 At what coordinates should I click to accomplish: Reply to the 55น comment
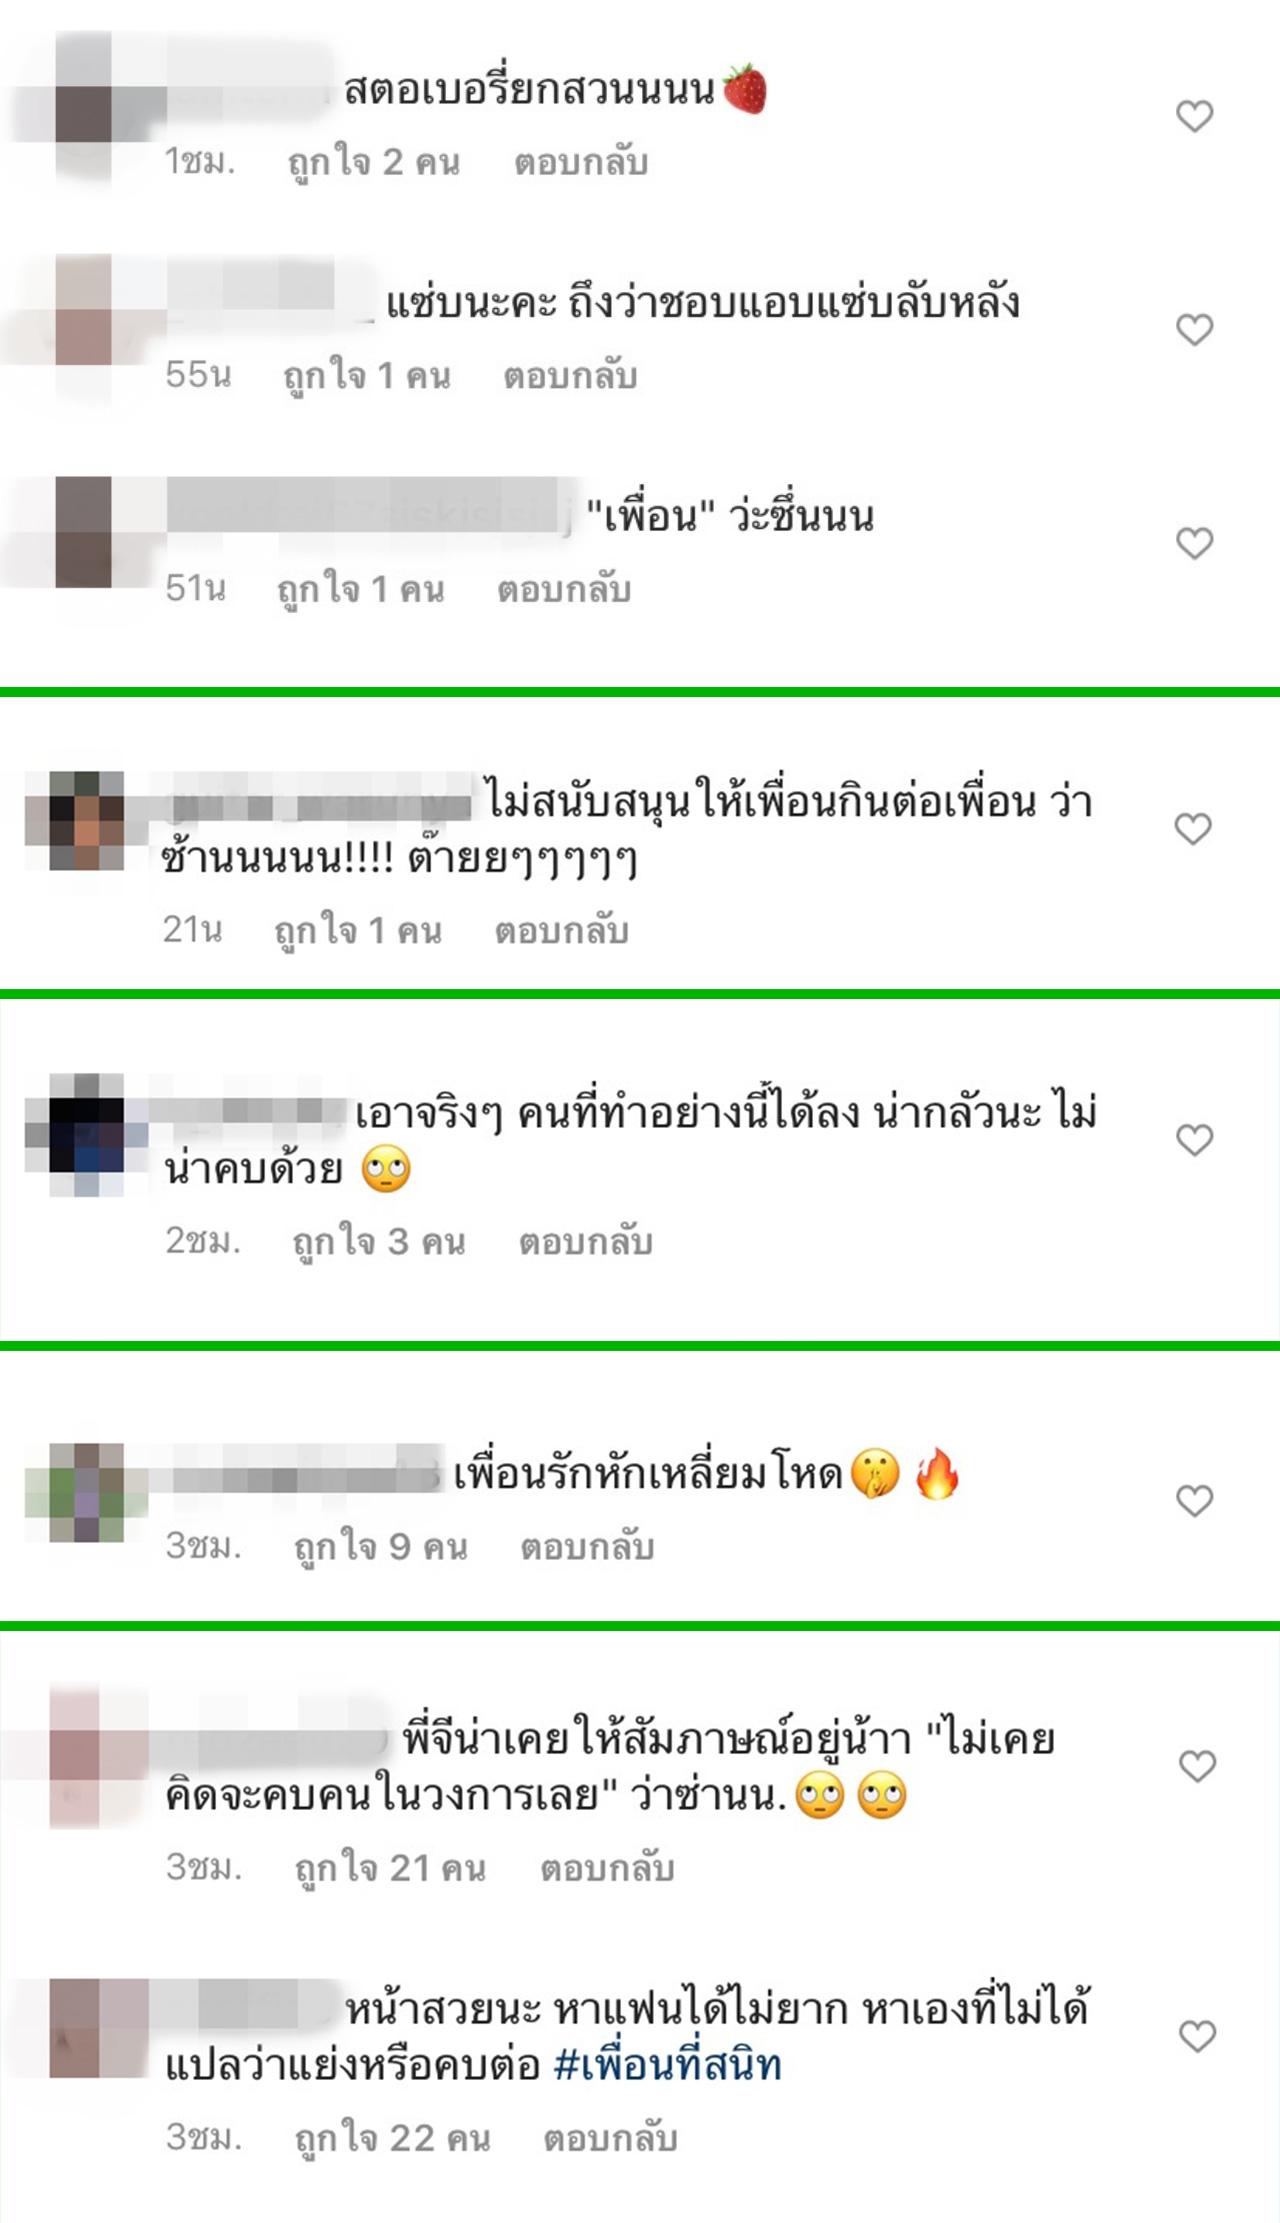point(570,376)
